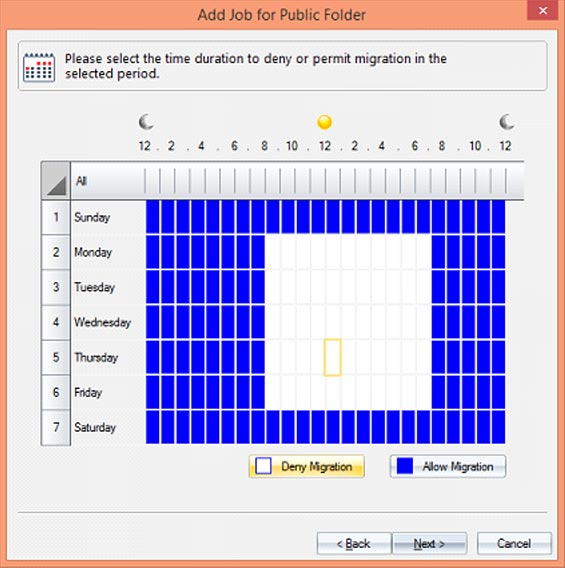565x568 pixels.
Task: Click the yellow sun noon icon
Action: click(x=324, y=122)
